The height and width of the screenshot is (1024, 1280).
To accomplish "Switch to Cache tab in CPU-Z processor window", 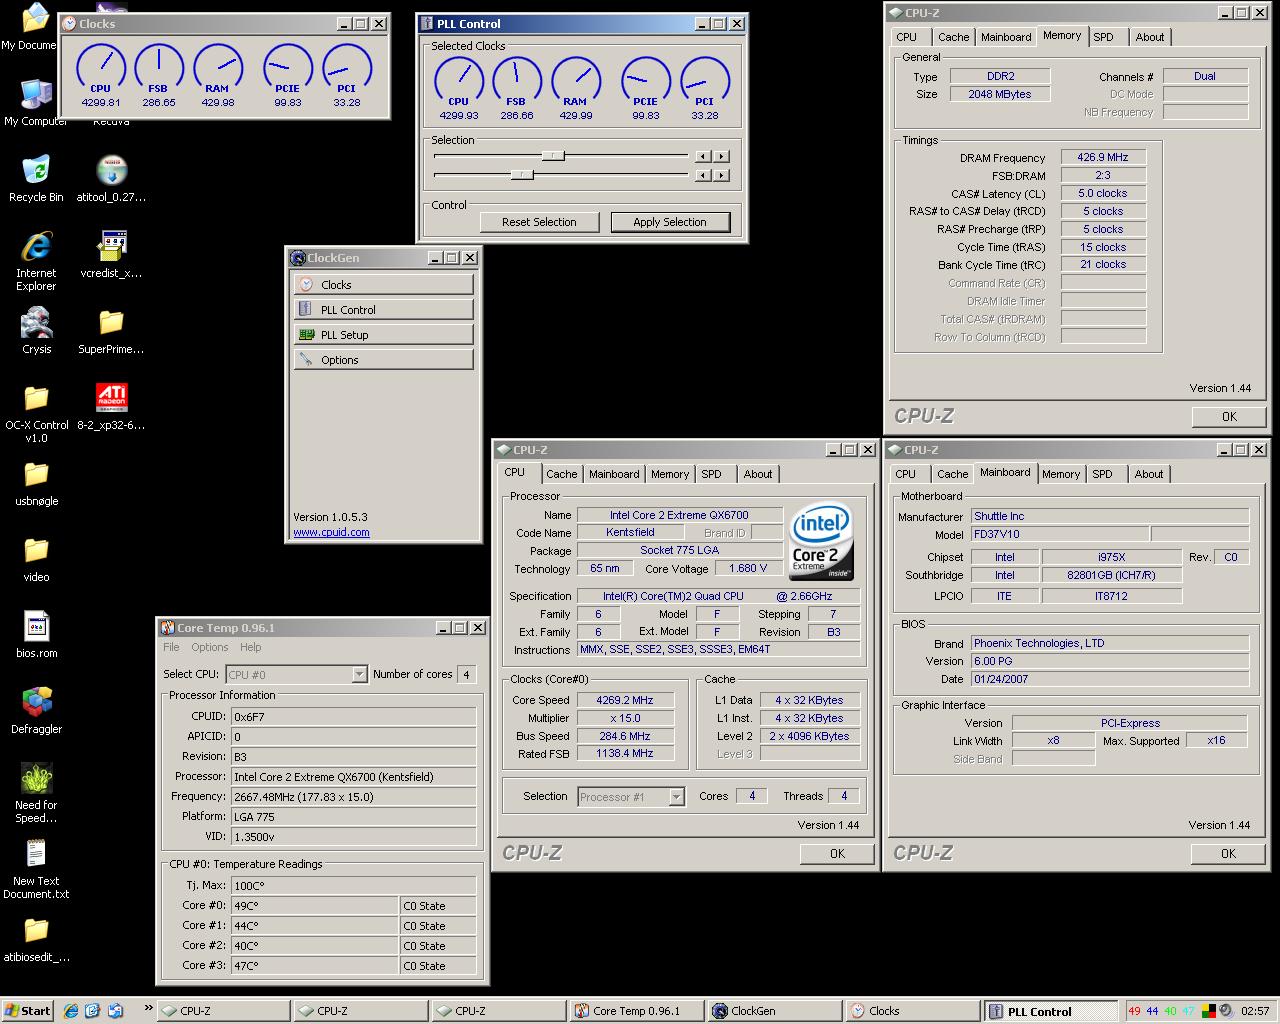I will coord(561,474).
